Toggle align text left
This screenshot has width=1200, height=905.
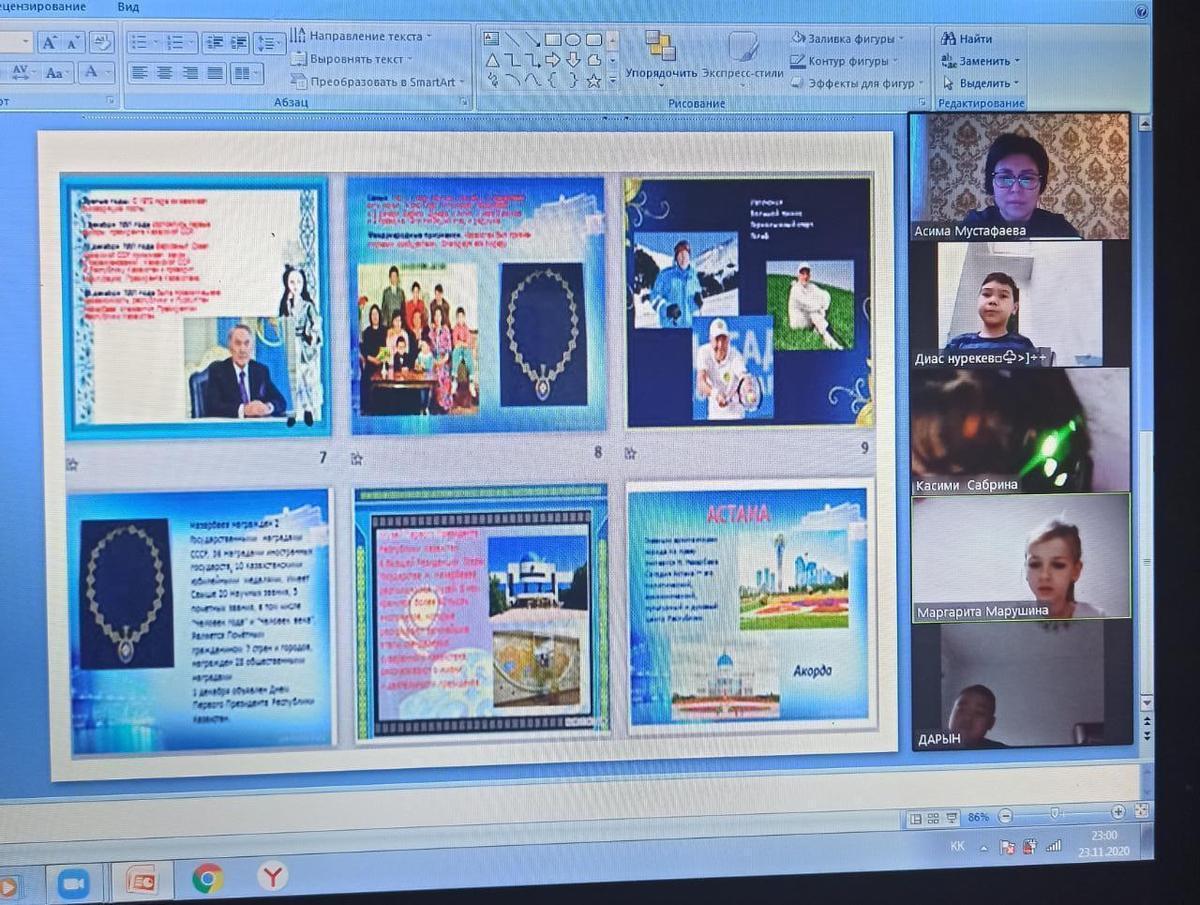pos(140,73)
